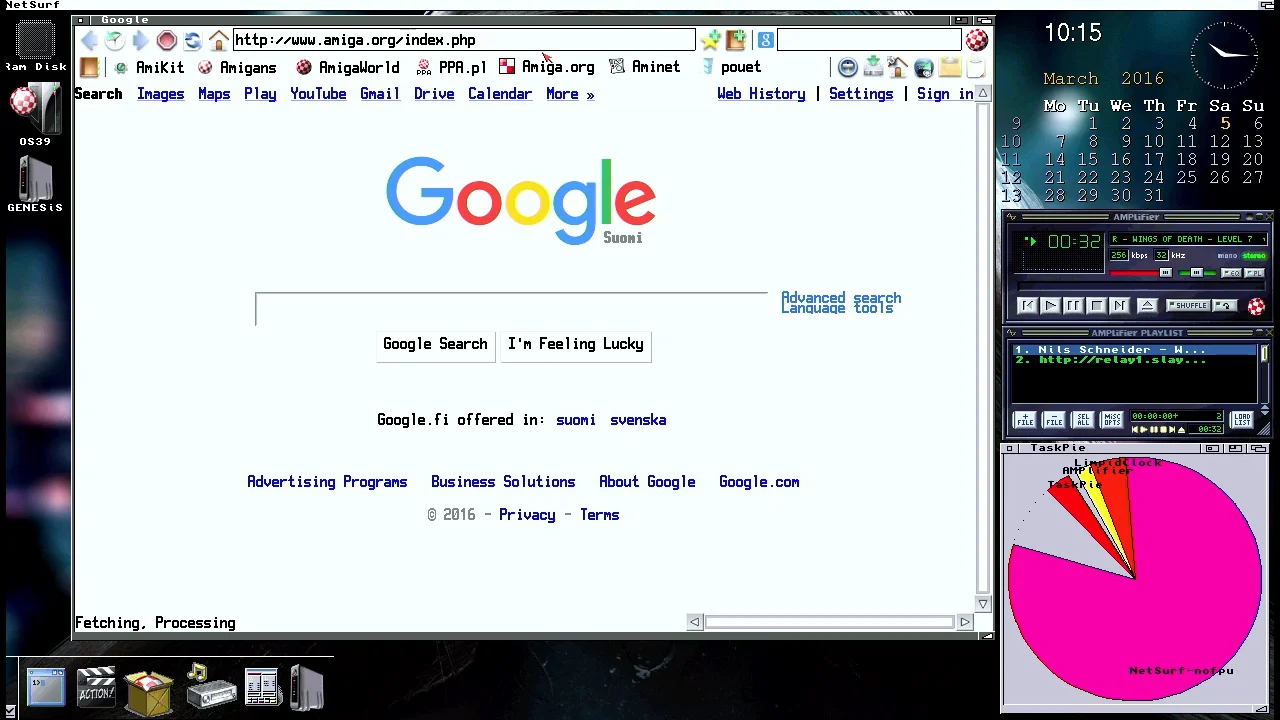Open Google Settings link
Viewport: 1280px width, 720px height.
(x=861, y=94)
